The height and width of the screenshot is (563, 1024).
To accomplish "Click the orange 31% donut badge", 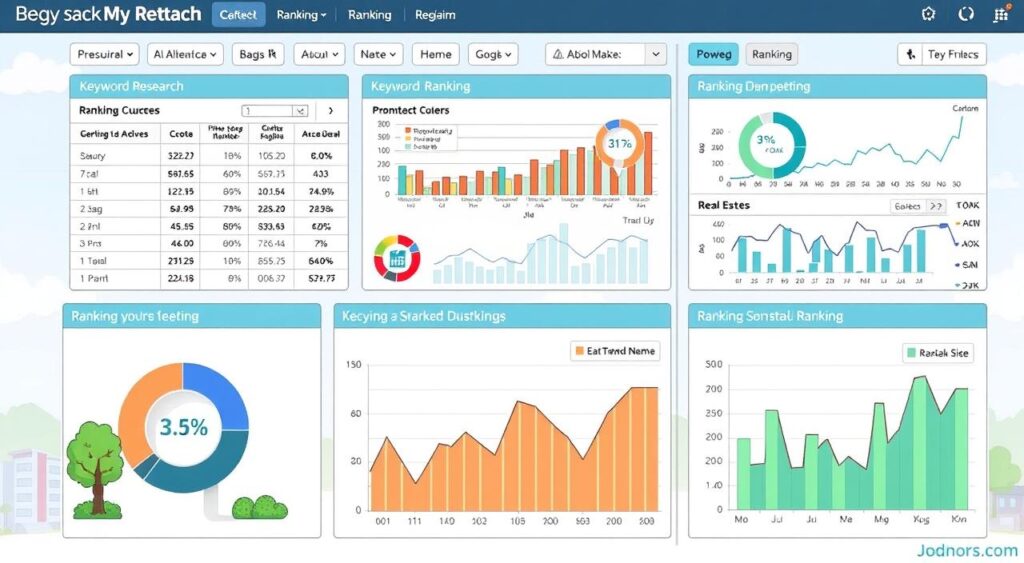I will [619, 144].
